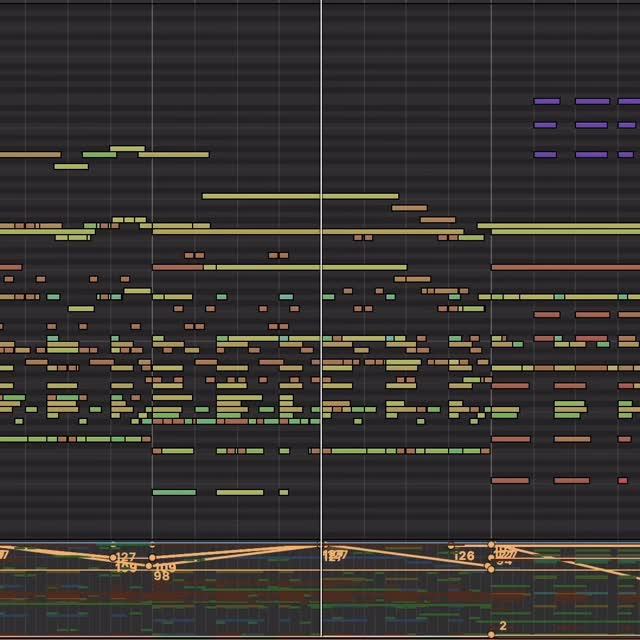Select the automation point labeled 98
The height and width of the screenshot is (640, 640).
click(x=149, y=566)
